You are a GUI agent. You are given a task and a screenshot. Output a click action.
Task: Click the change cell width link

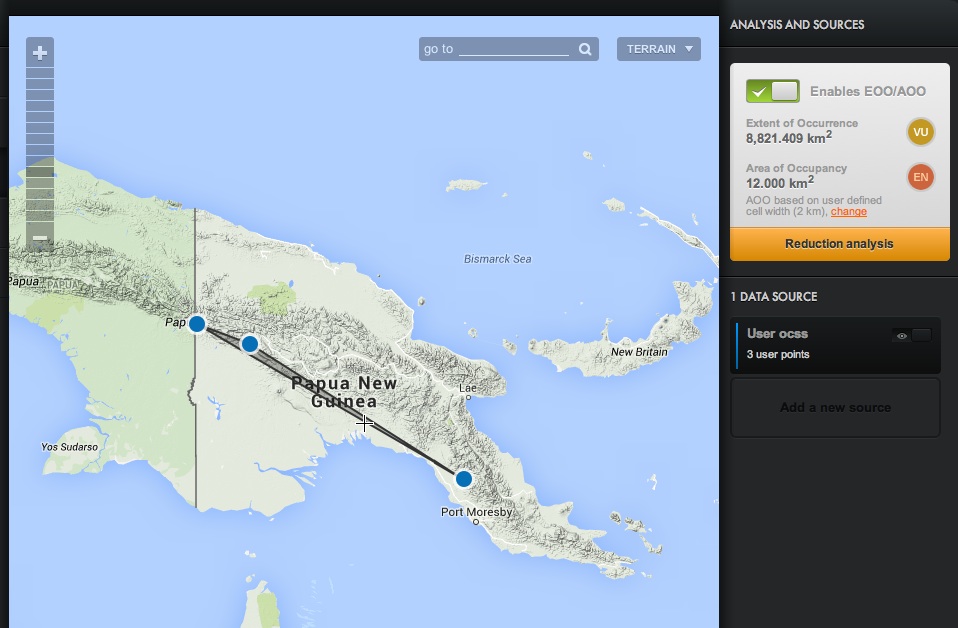(x=848, y=212)
